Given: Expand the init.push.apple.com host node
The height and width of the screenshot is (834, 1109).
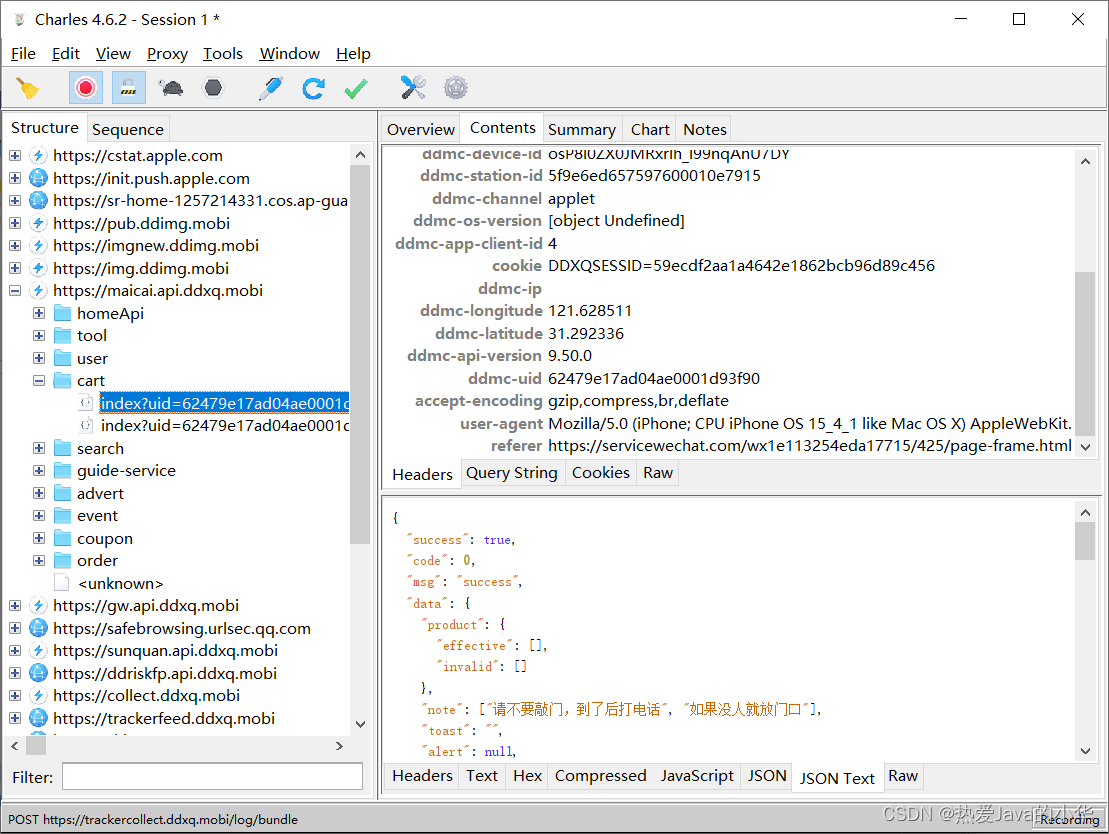Looking at the screenshot, I should click(x=15, y=178).
